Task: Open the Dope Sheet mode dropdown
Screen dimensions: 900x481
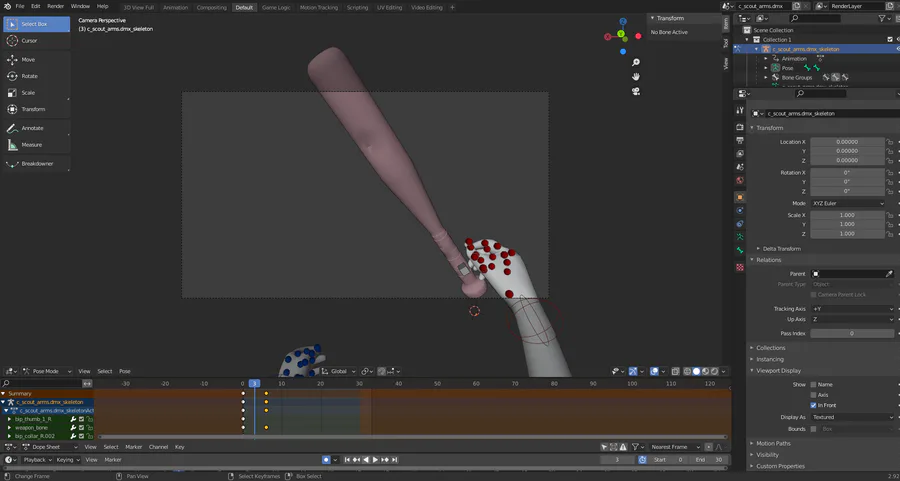Action: 49,447
